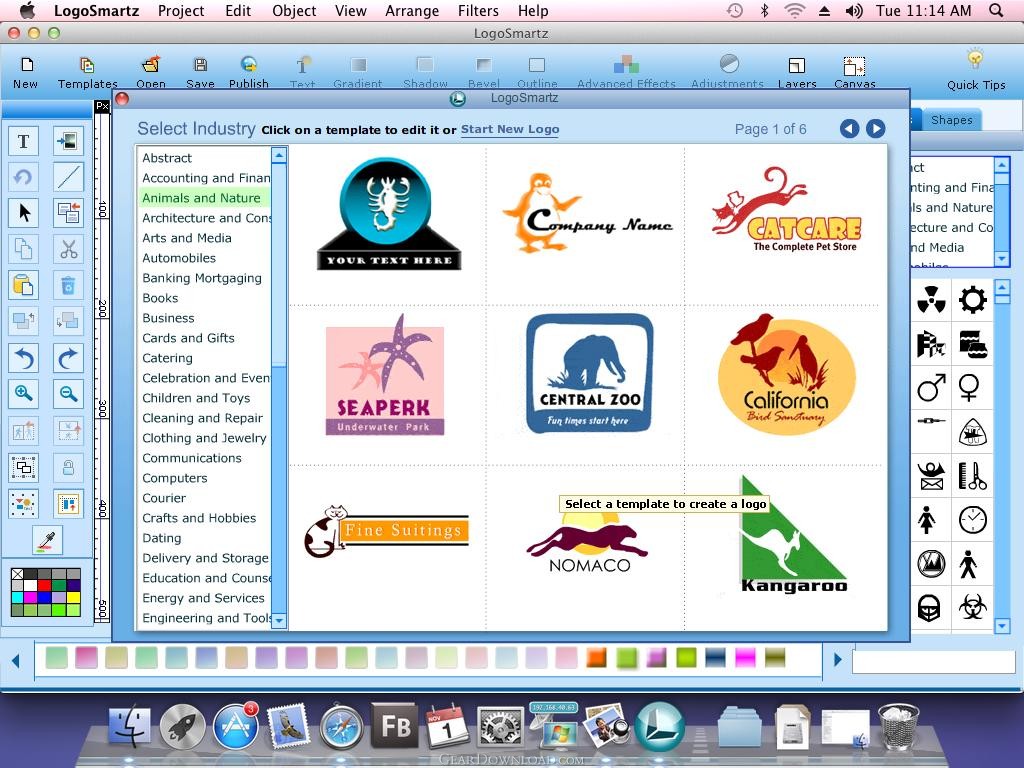Click the lock object tool
Image resolution: width=1024 pixels, height=768 pixels.
(x=68, y=467)
